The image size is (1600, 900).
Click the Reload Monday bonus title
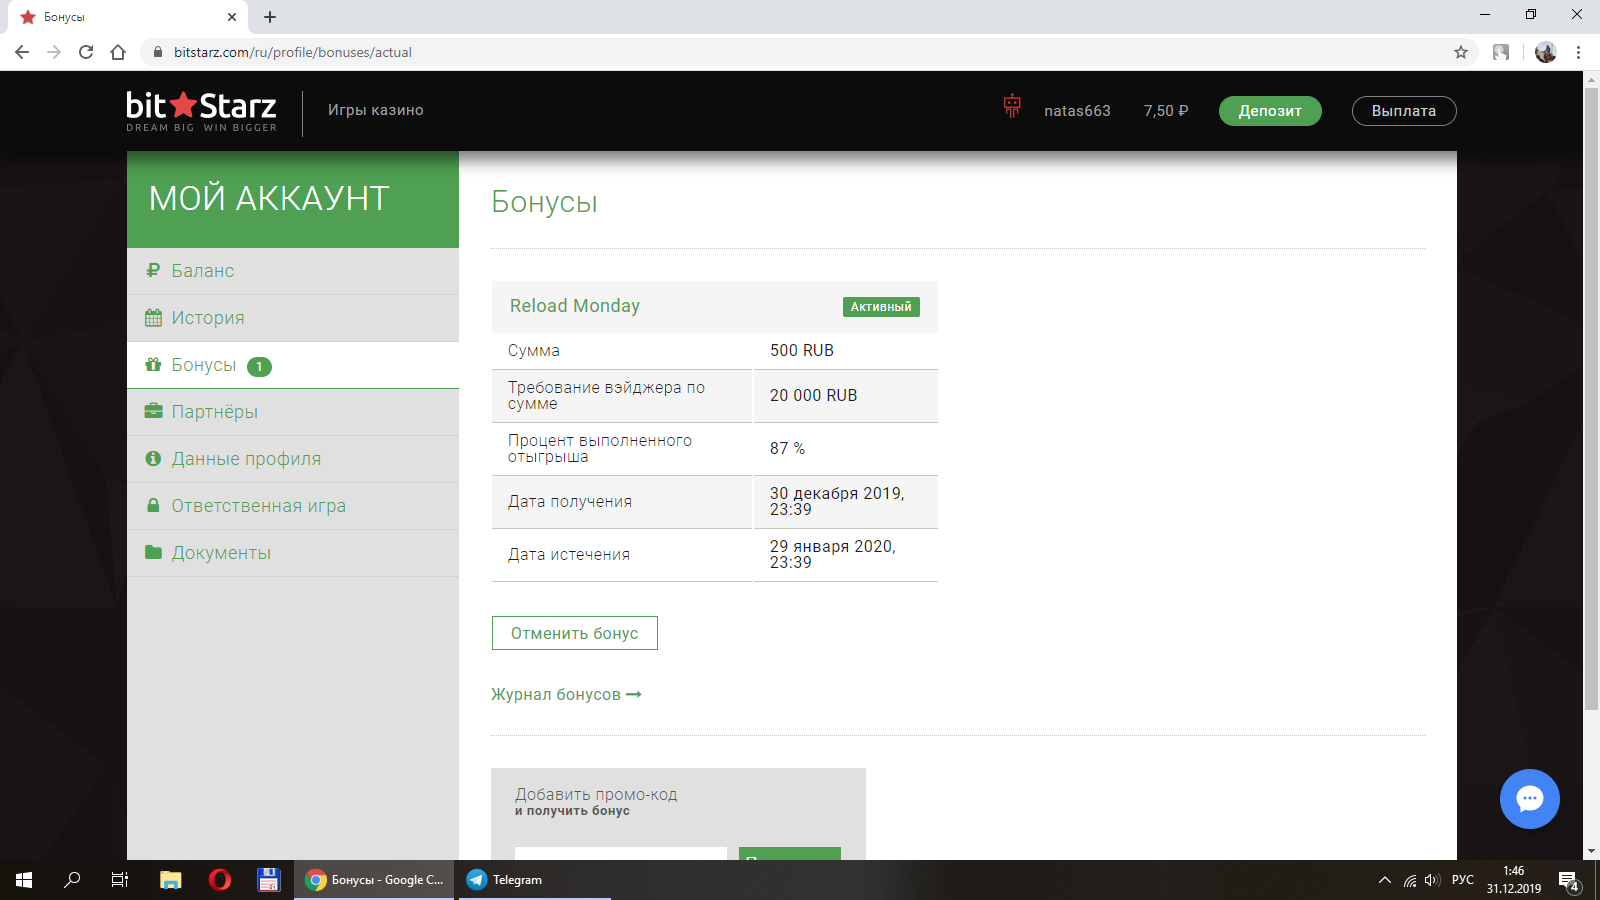pos(575,306)
